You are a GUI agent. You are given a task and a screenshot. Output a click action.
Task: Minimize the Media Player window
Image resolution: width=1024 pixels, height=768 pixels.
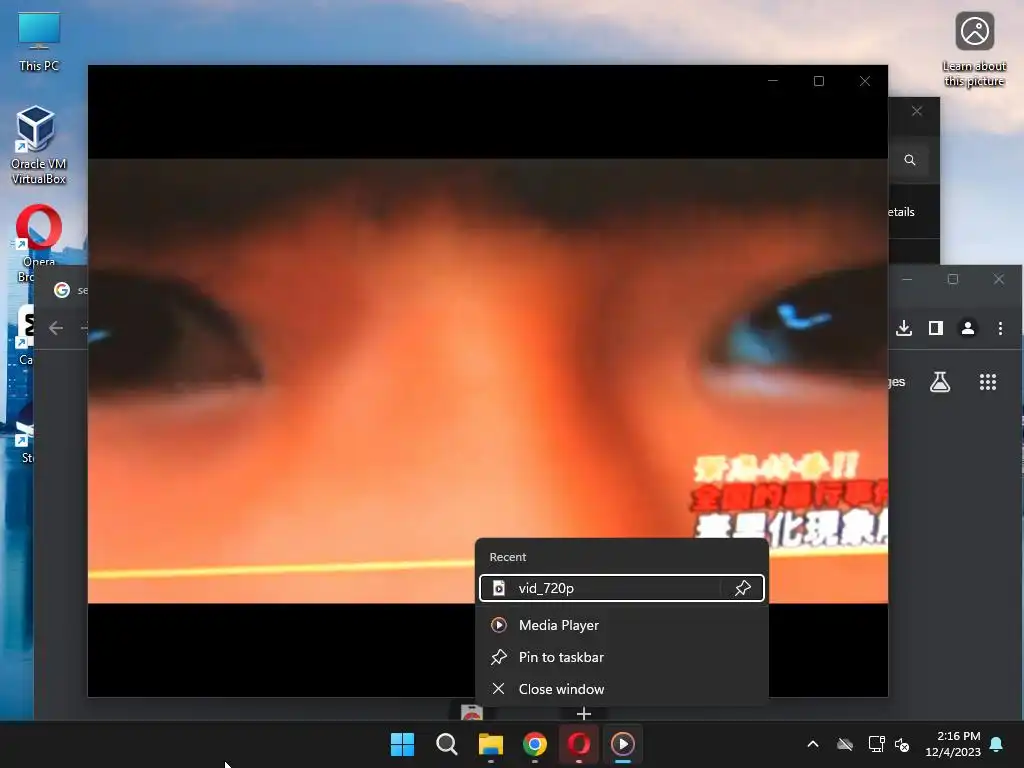(x=773, y=81)
